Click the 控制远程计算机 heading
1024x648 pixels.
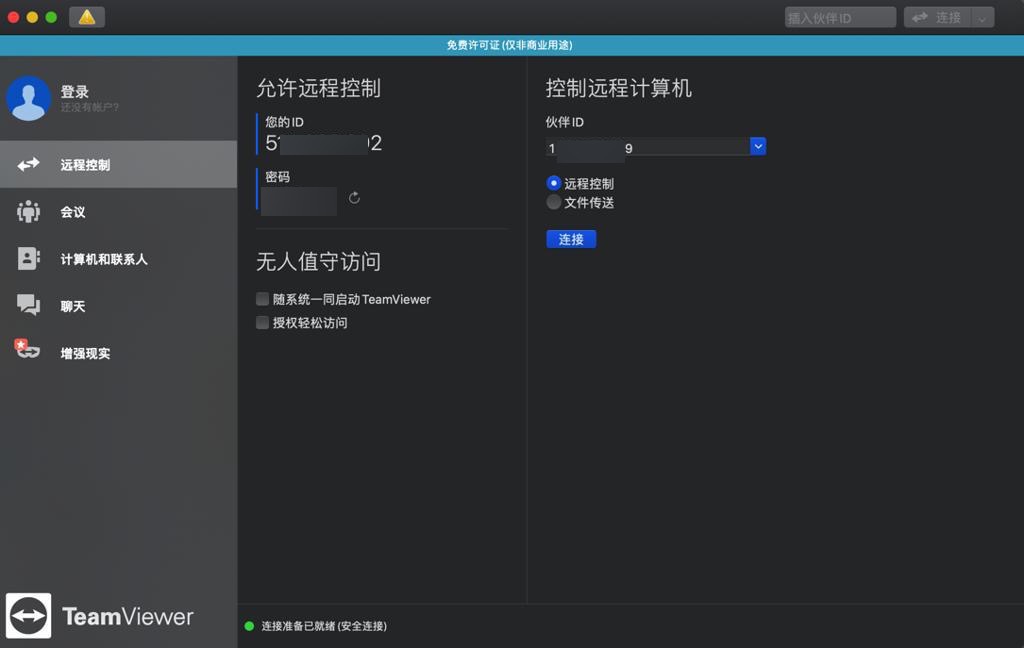[618, 88]
